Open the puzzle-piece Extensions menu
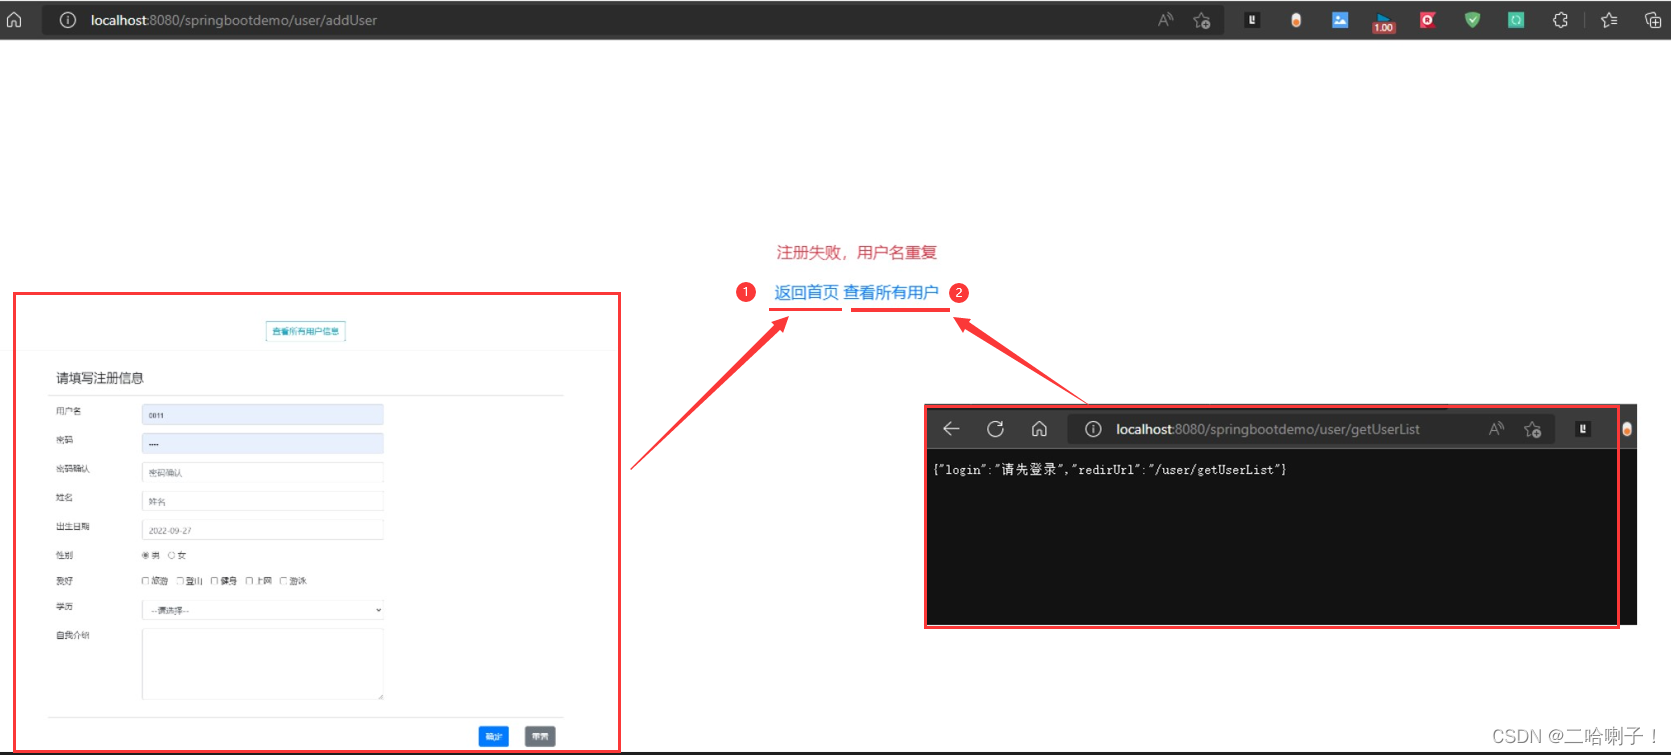1671x755 pixels. 1560,20
